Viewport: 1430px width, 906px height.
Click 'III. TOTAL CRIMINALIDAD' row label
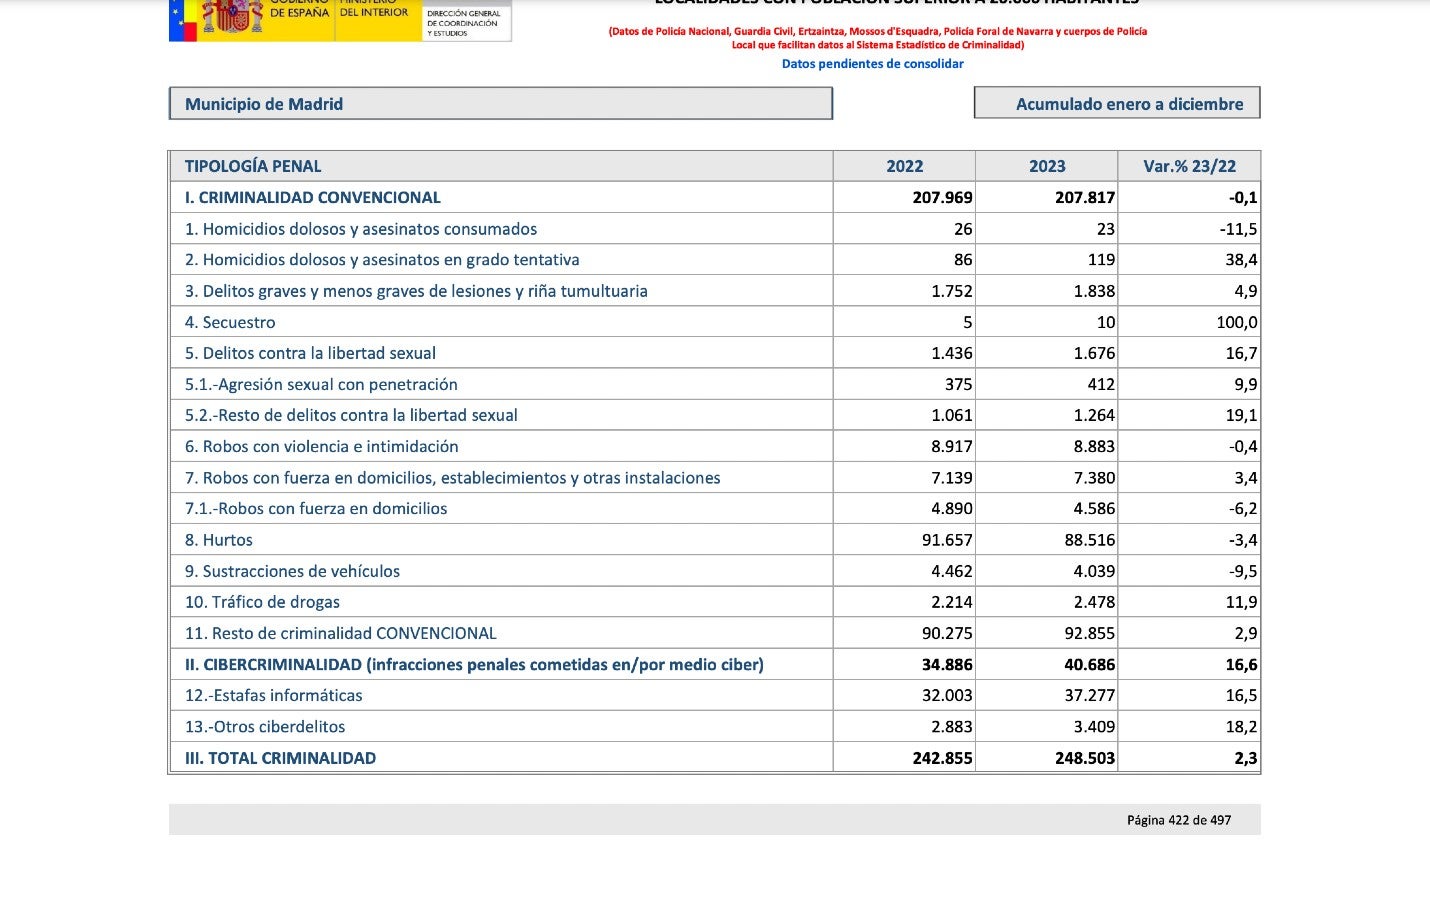click(x=280, y=758)
